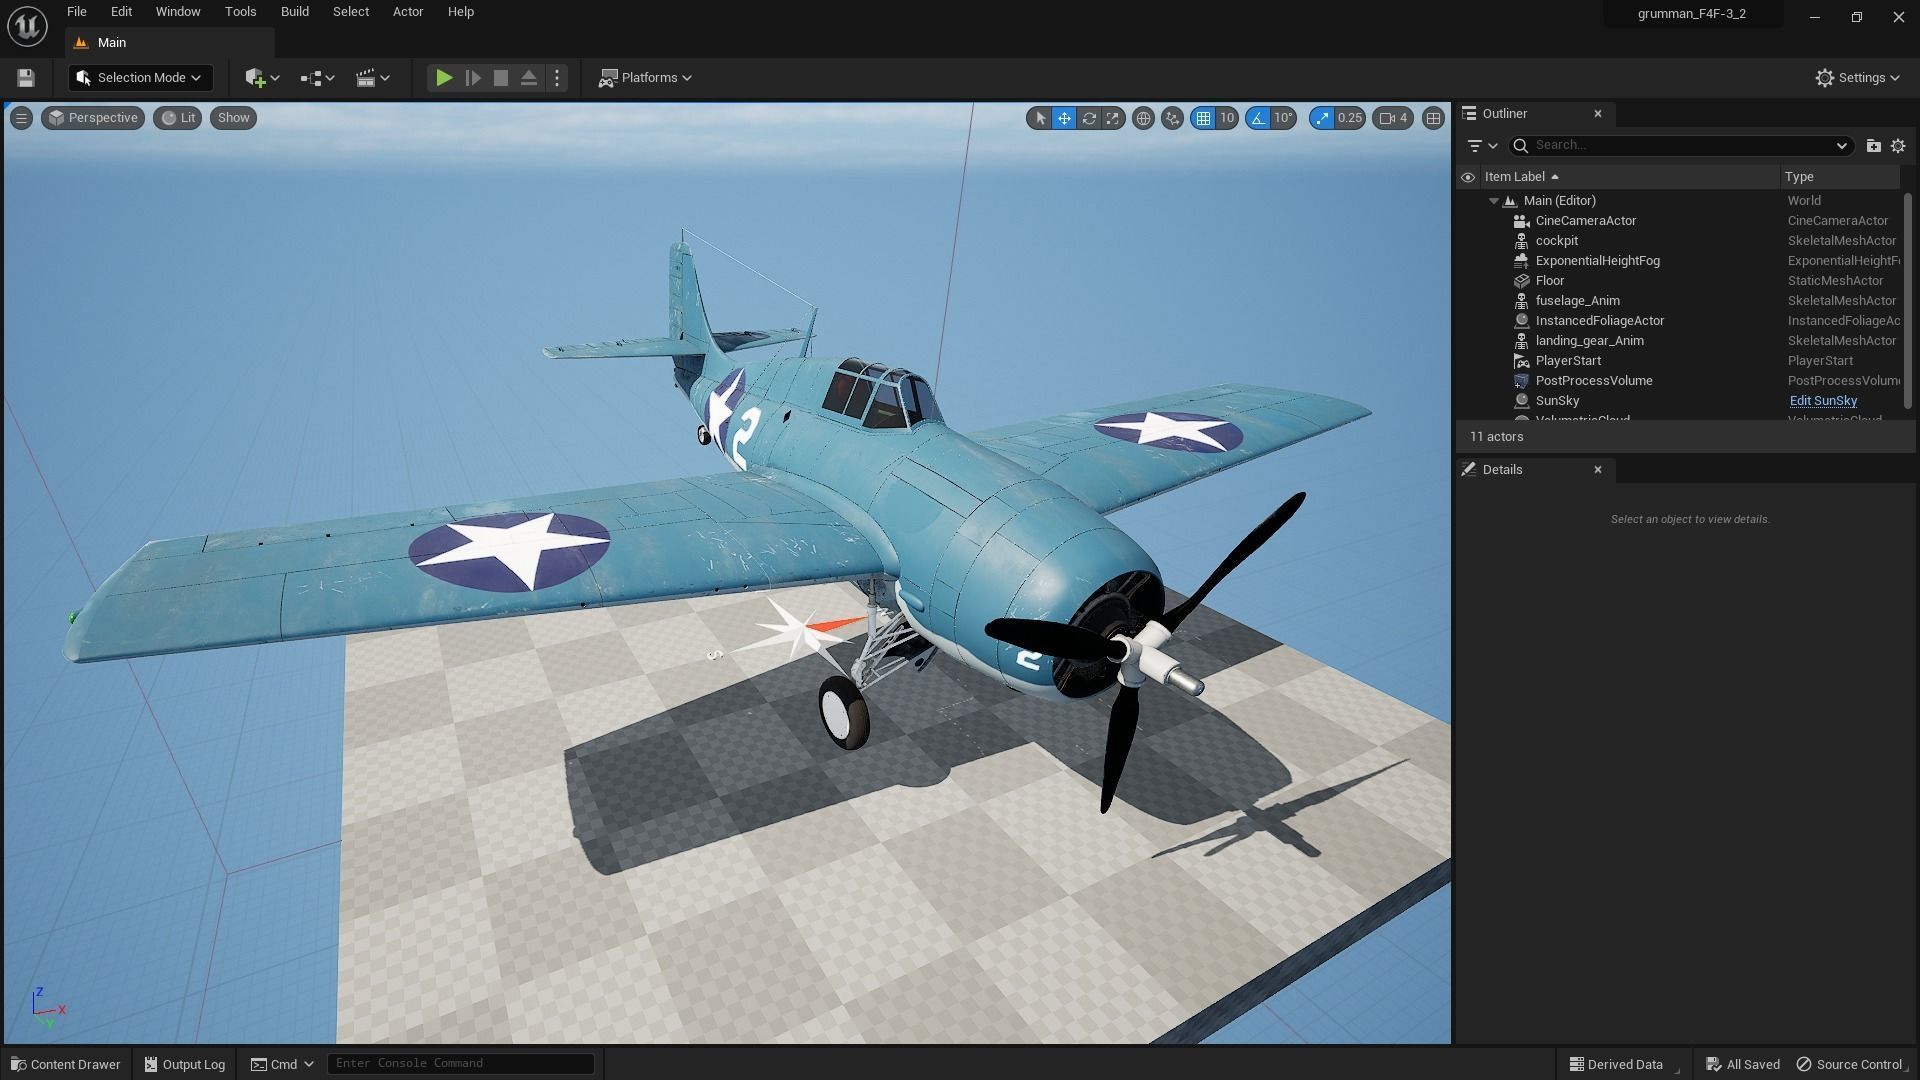Viewport: 1920px width, 1080px height.
Task: Toggle world/local coordinate space globe icon
Action: click(1143, 118)
